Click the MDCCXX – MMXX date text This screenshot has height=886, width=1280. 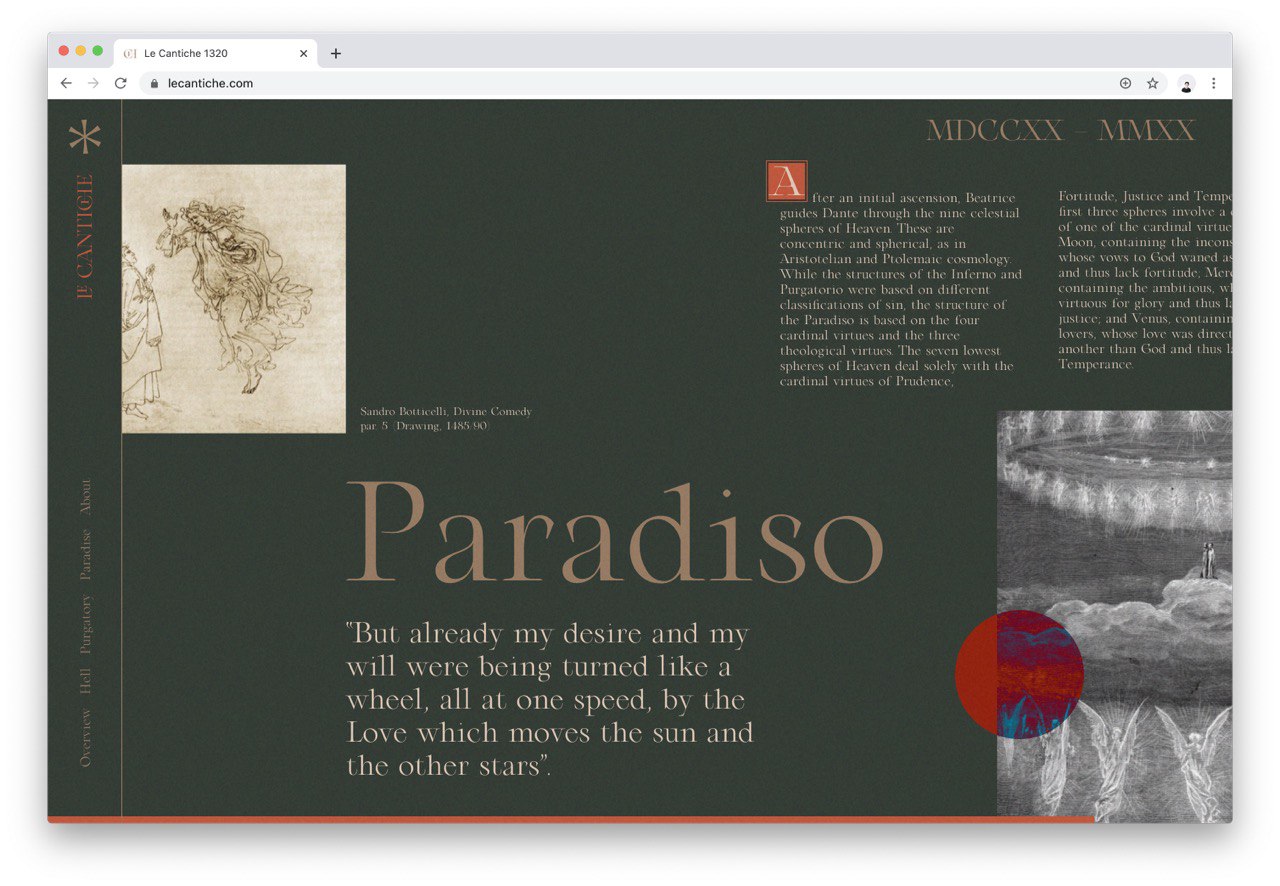[x=1061, y=131]
